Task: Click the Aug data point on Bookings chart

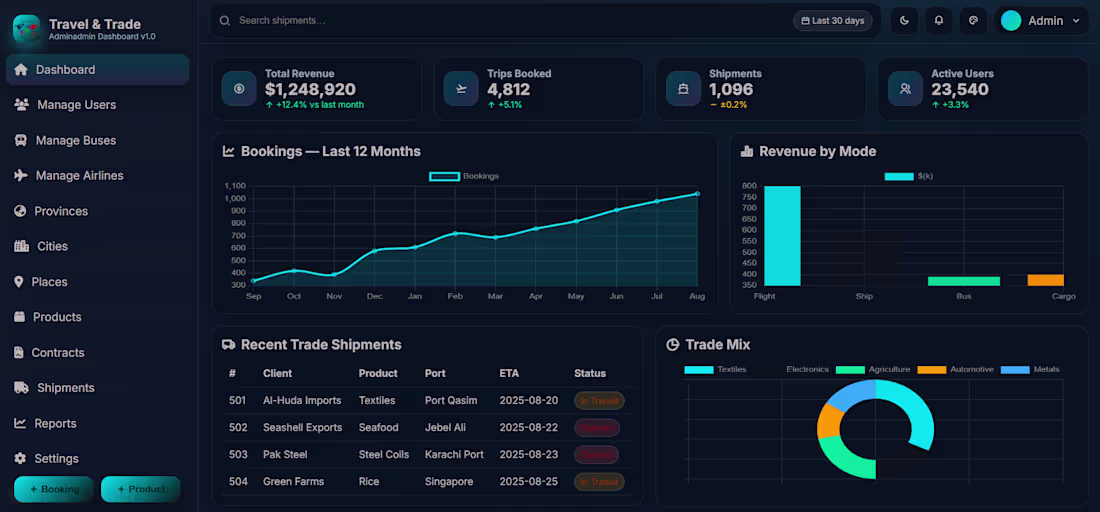Action: pos(697,194)
